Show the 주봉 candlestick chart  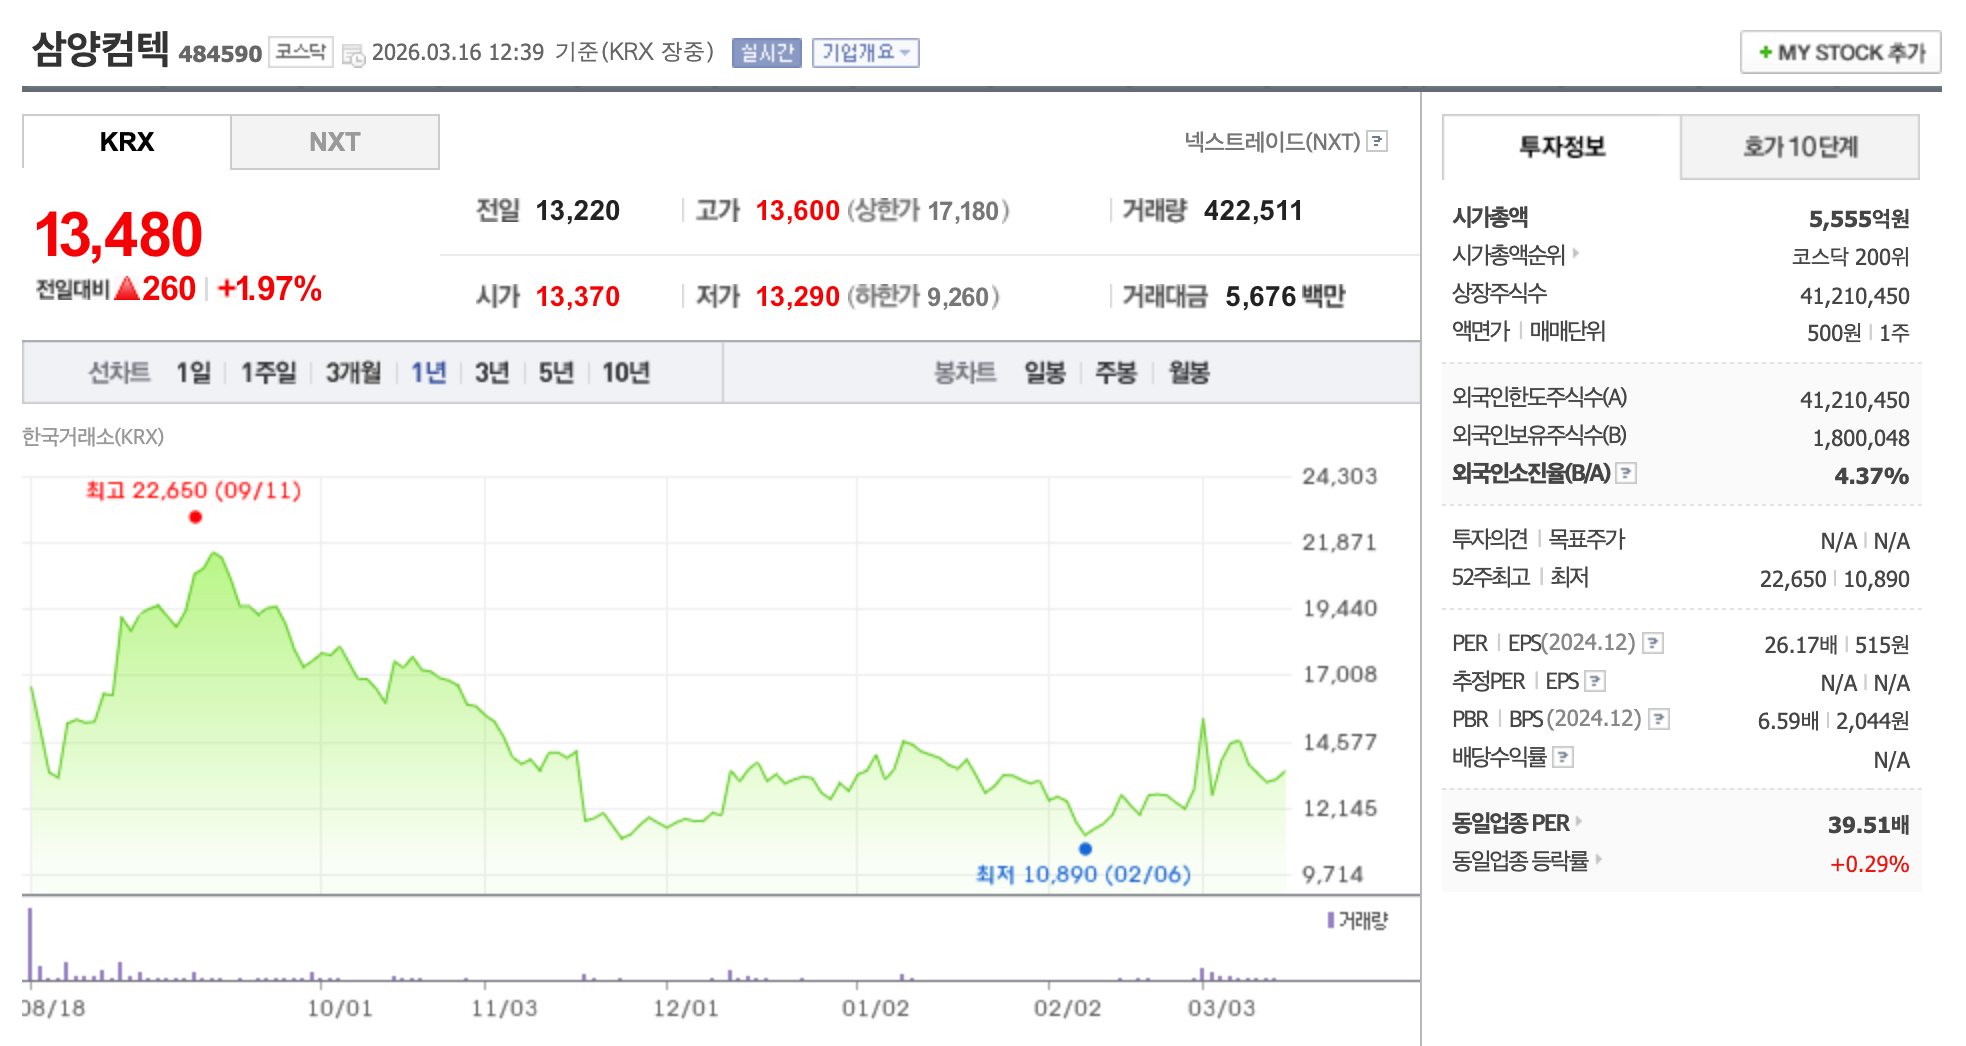coord(1116,373)
